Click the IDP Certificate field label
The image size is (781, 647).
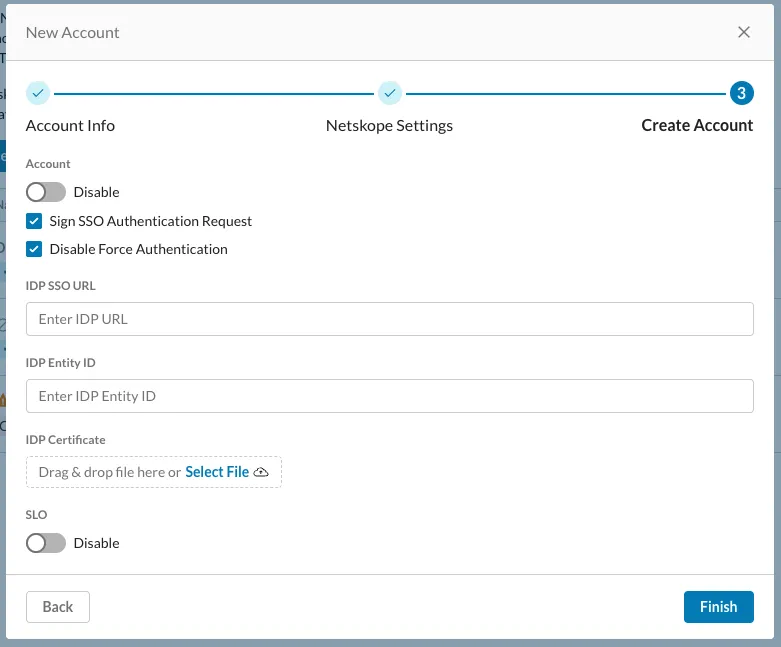coord(65,440)
